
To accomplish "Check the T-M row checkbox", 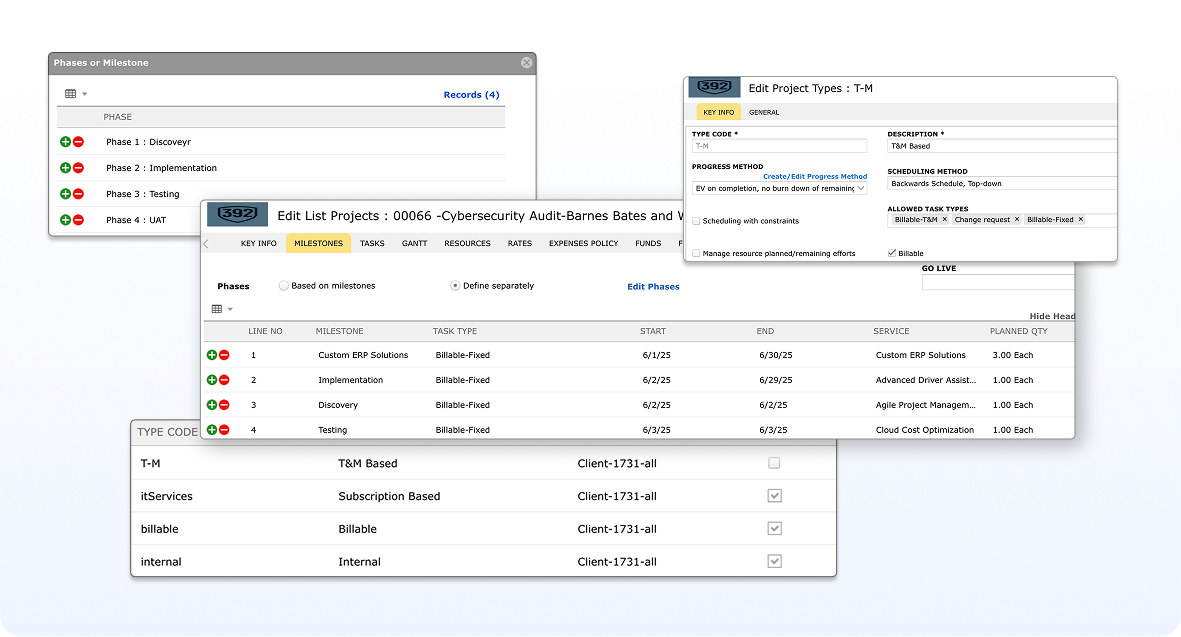I will (x=774, y=463).
